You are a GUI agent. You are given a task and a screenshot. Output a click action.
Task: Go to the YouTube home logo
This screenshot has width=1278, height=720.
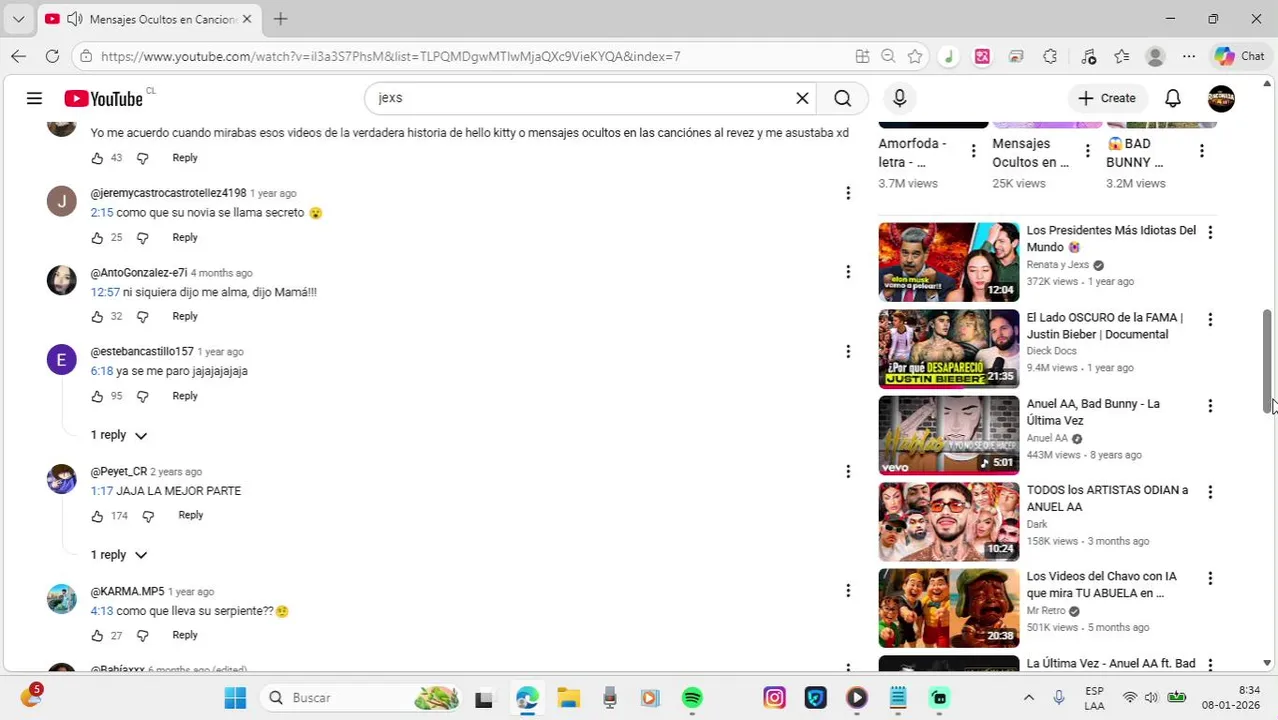click(x=104, y=98)
